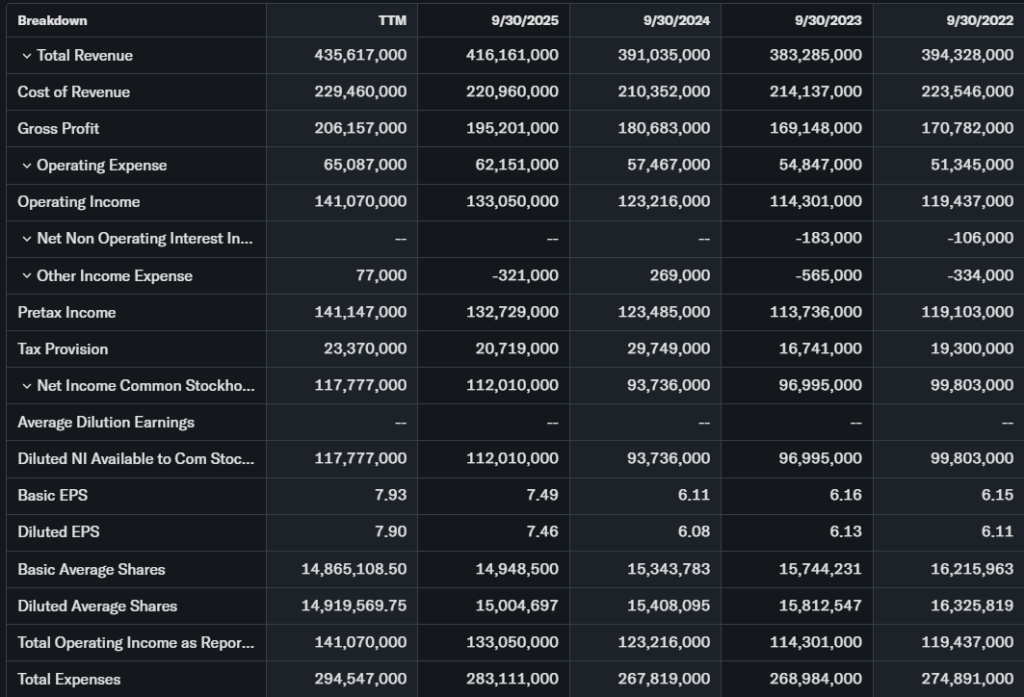The image size is (1024, 697).
Task: Click TTM Total Revenue value 435,617,000
Action: [x=360, y=56]
